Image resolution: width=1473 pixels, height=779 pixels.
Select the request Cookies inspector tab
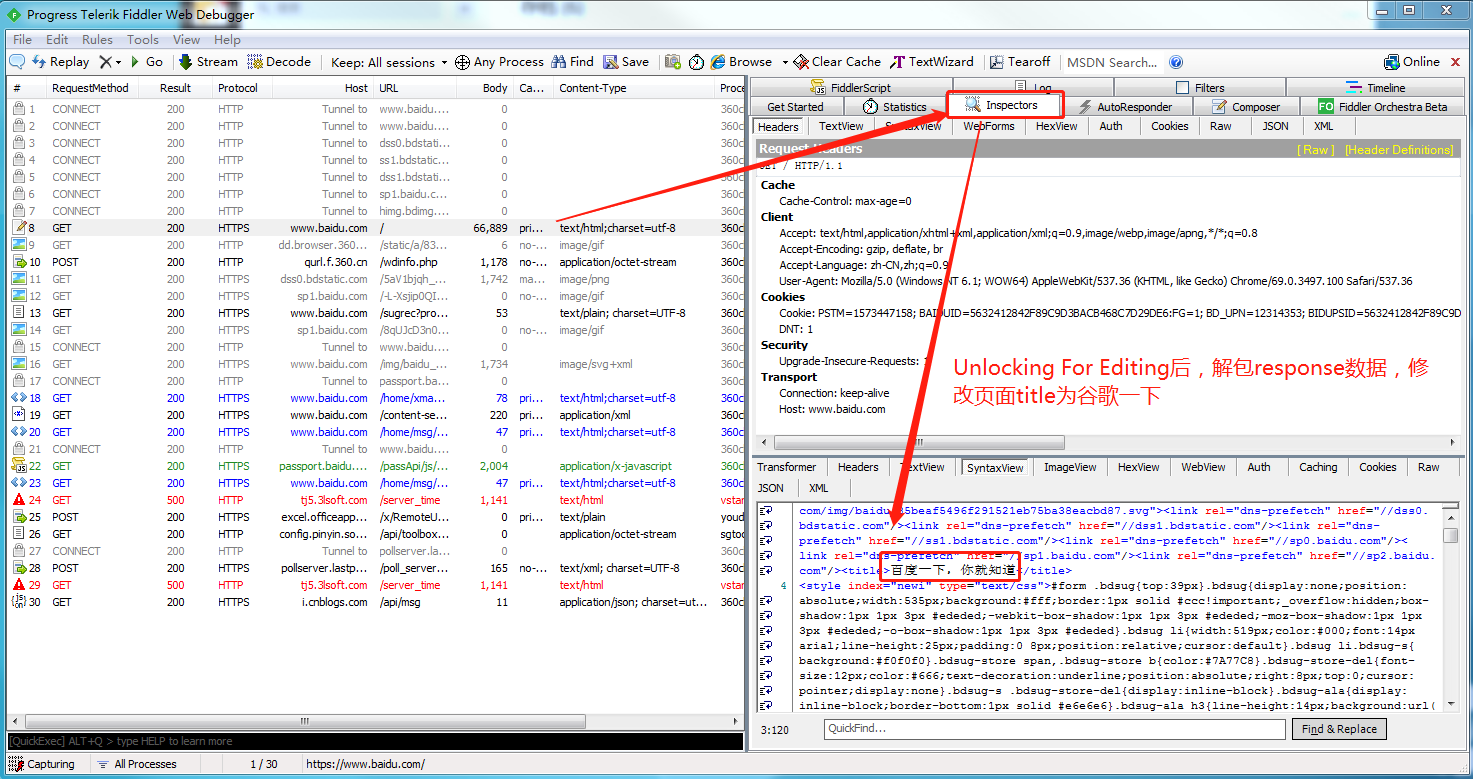click(1169, 126)
